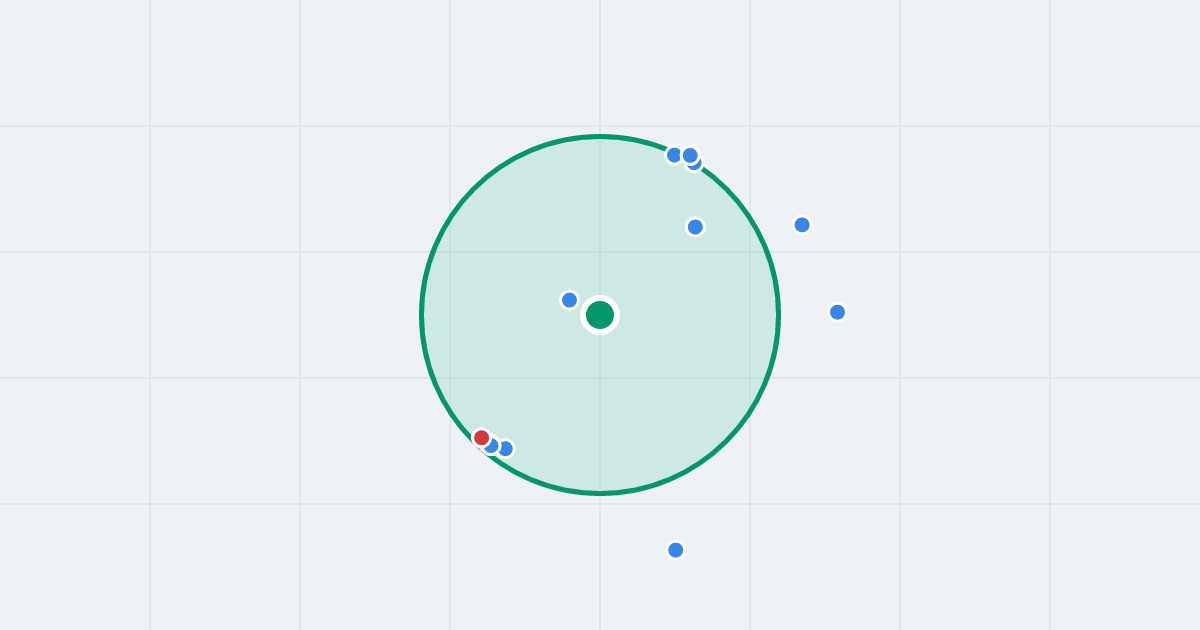
Task: Select the blue dot closest to the green center
Action: click(570, 300)
